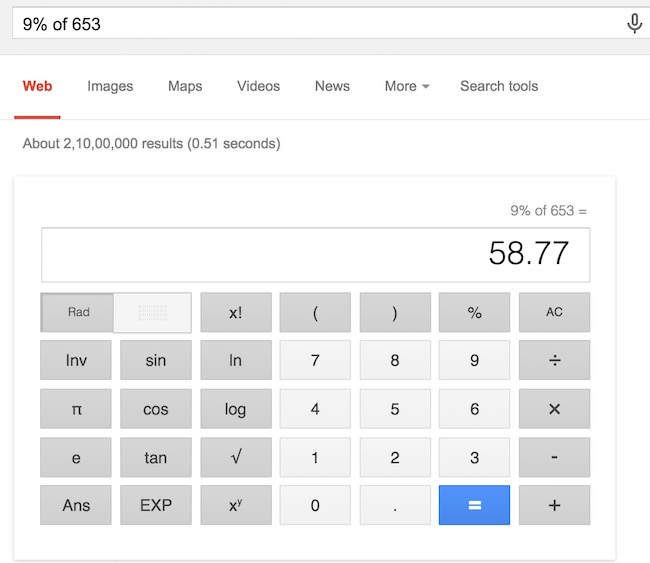Toggle the Deg angle mode option
The image size is (650, 563).
[152, 312]
